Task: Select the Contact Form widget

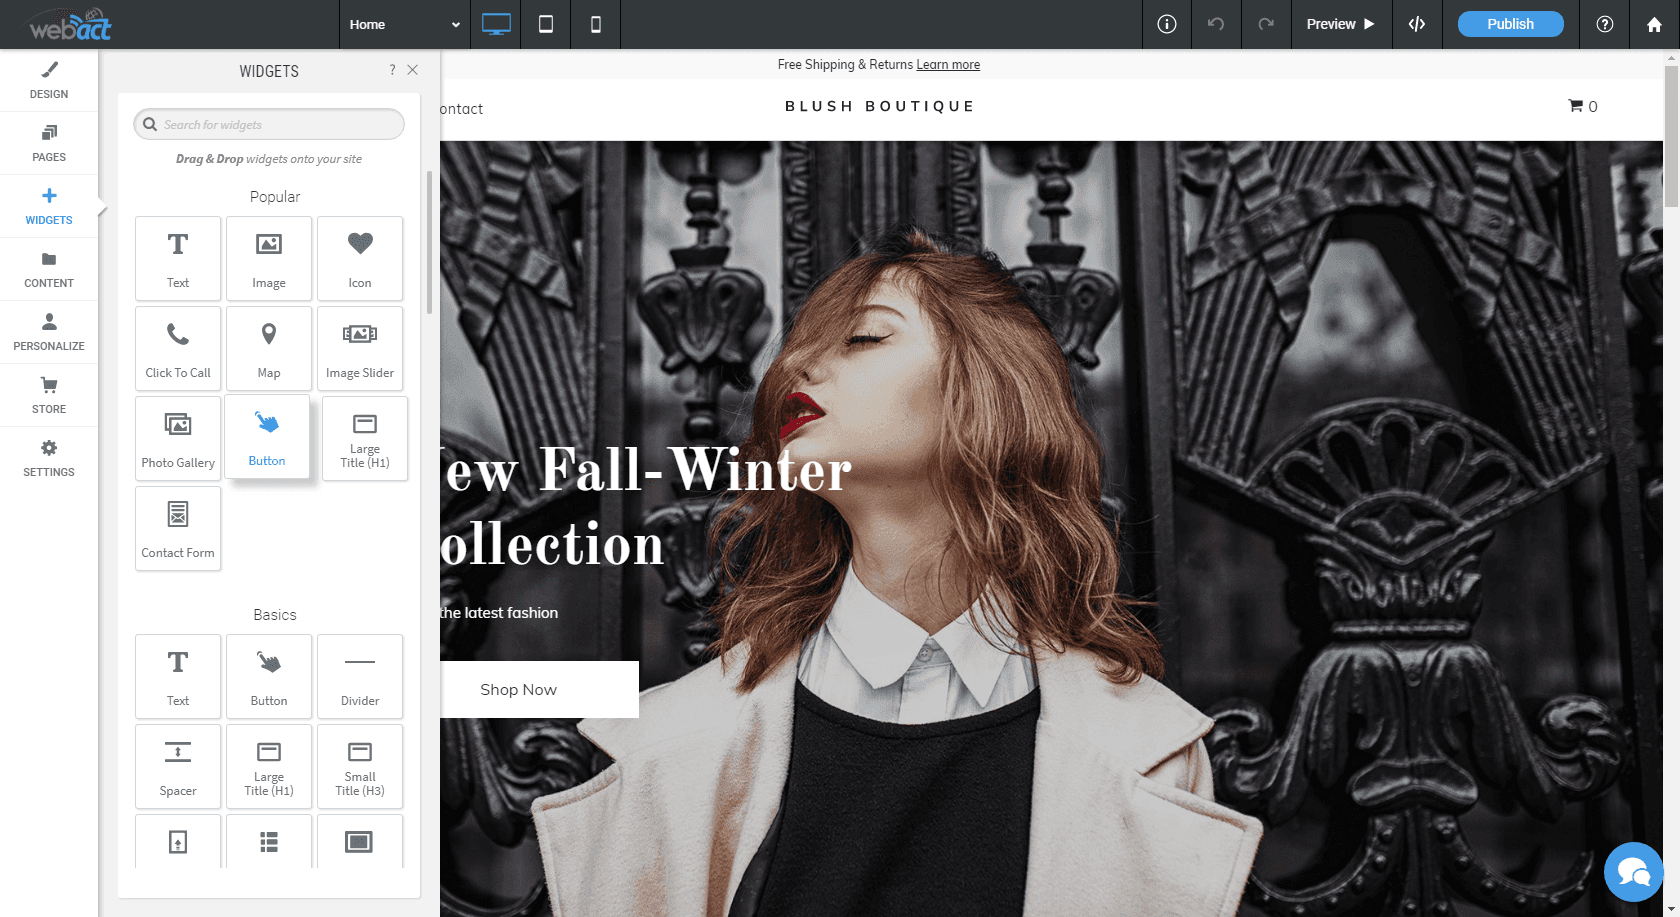Action: click(x=177, y=528)
